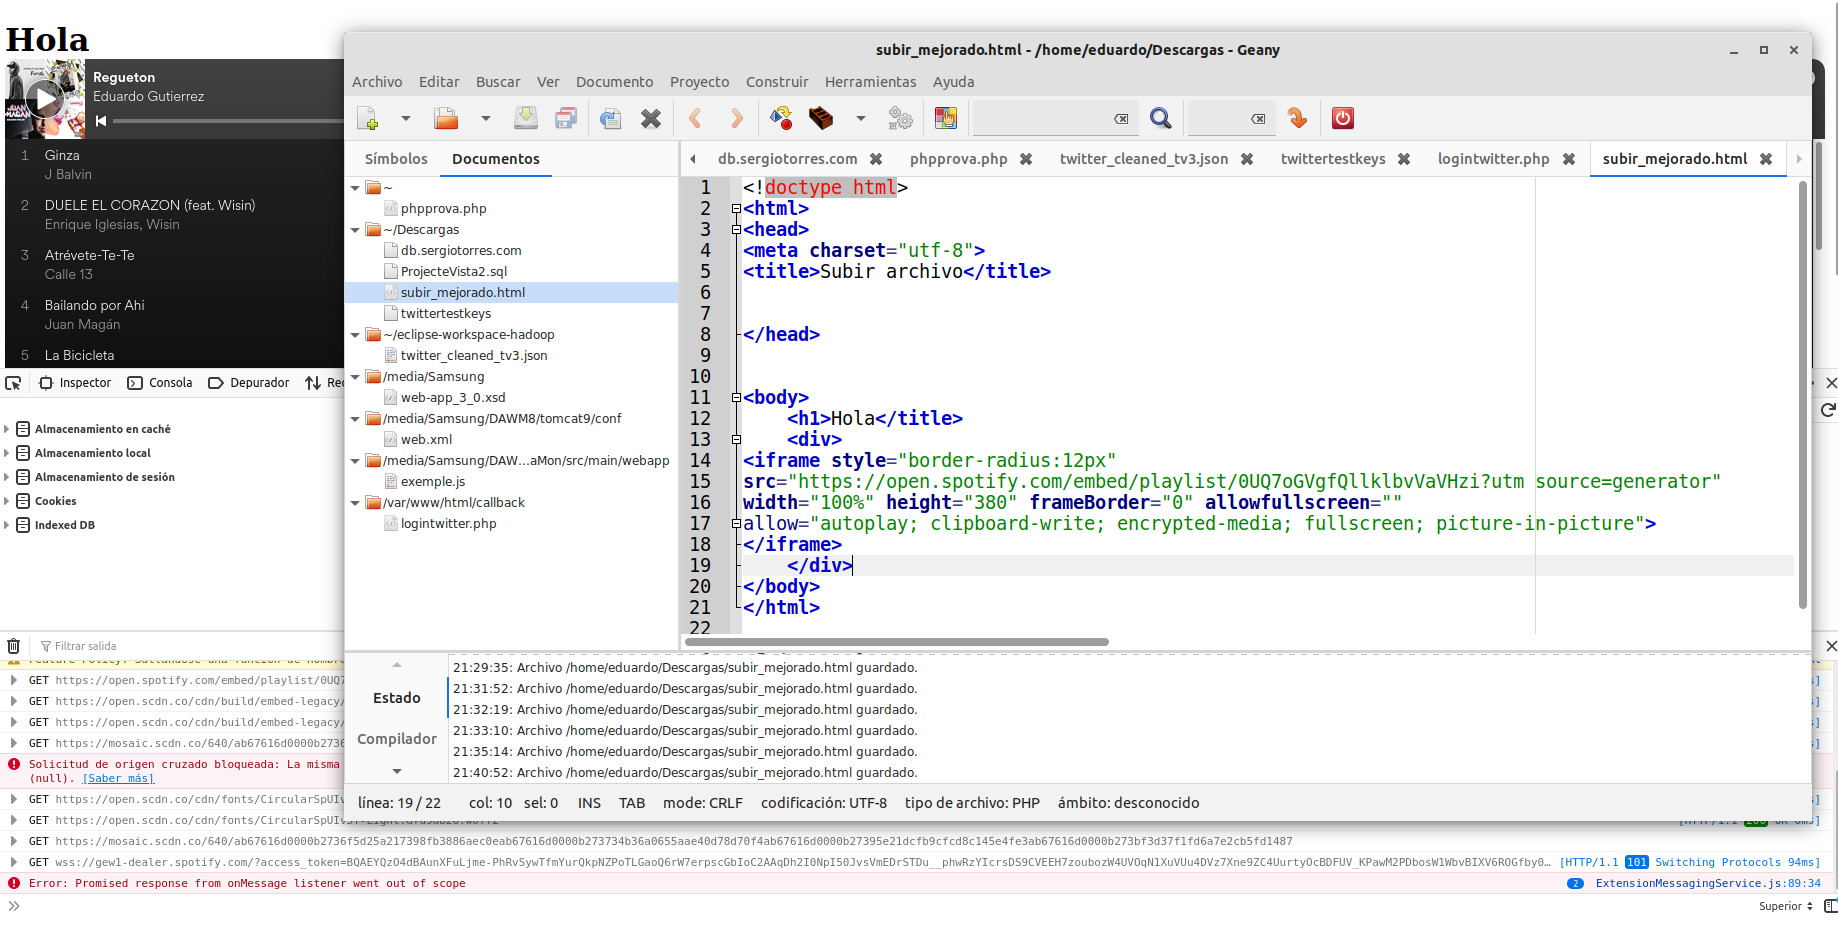The image size is (1838, 934).
Task: Open the Editar menu
Action: (x=439, y=82)
